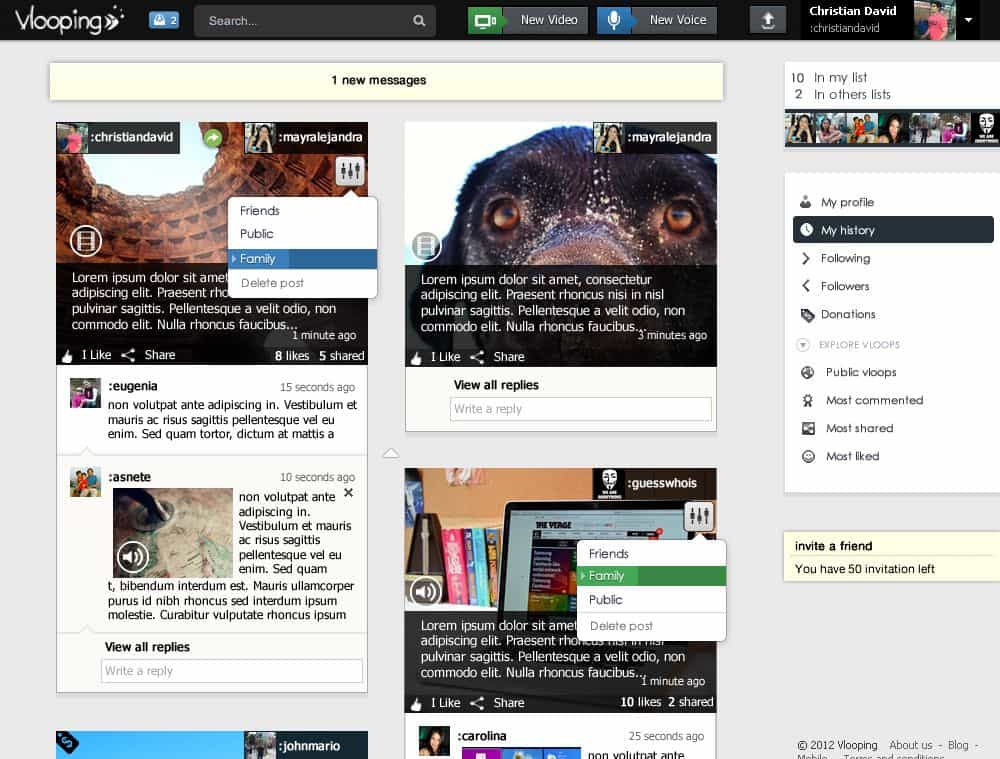Open the Blog footer link
The image size is (1000, 759).
[x=958, y=745]
